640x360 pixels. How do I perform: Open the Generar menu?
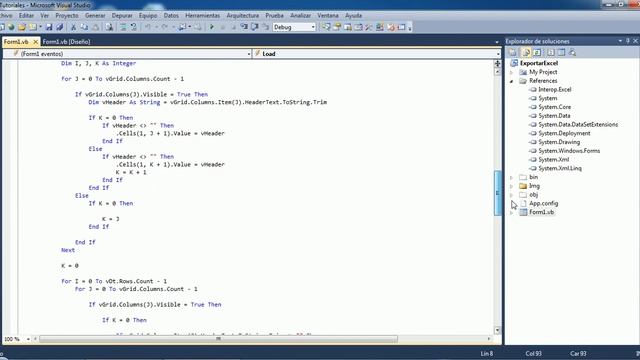(95, 16)
